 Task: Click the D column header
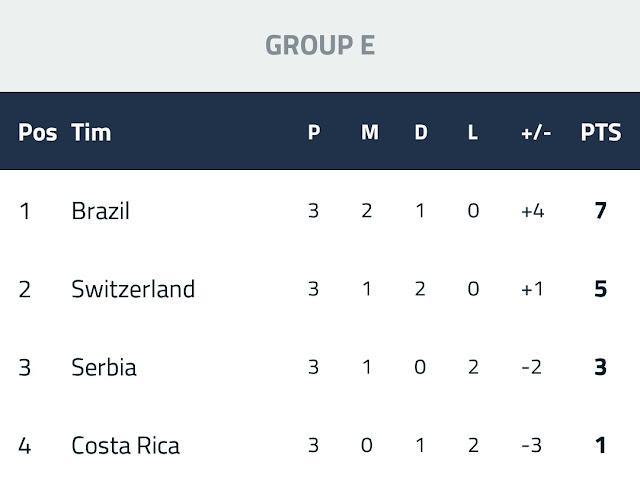[x=421, y=132]
